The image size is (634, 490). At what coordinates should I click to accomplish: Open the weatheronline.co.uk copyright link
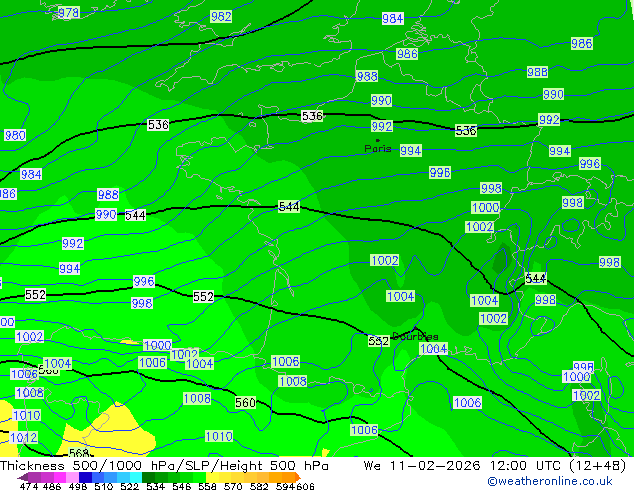[x=550, y=481]
